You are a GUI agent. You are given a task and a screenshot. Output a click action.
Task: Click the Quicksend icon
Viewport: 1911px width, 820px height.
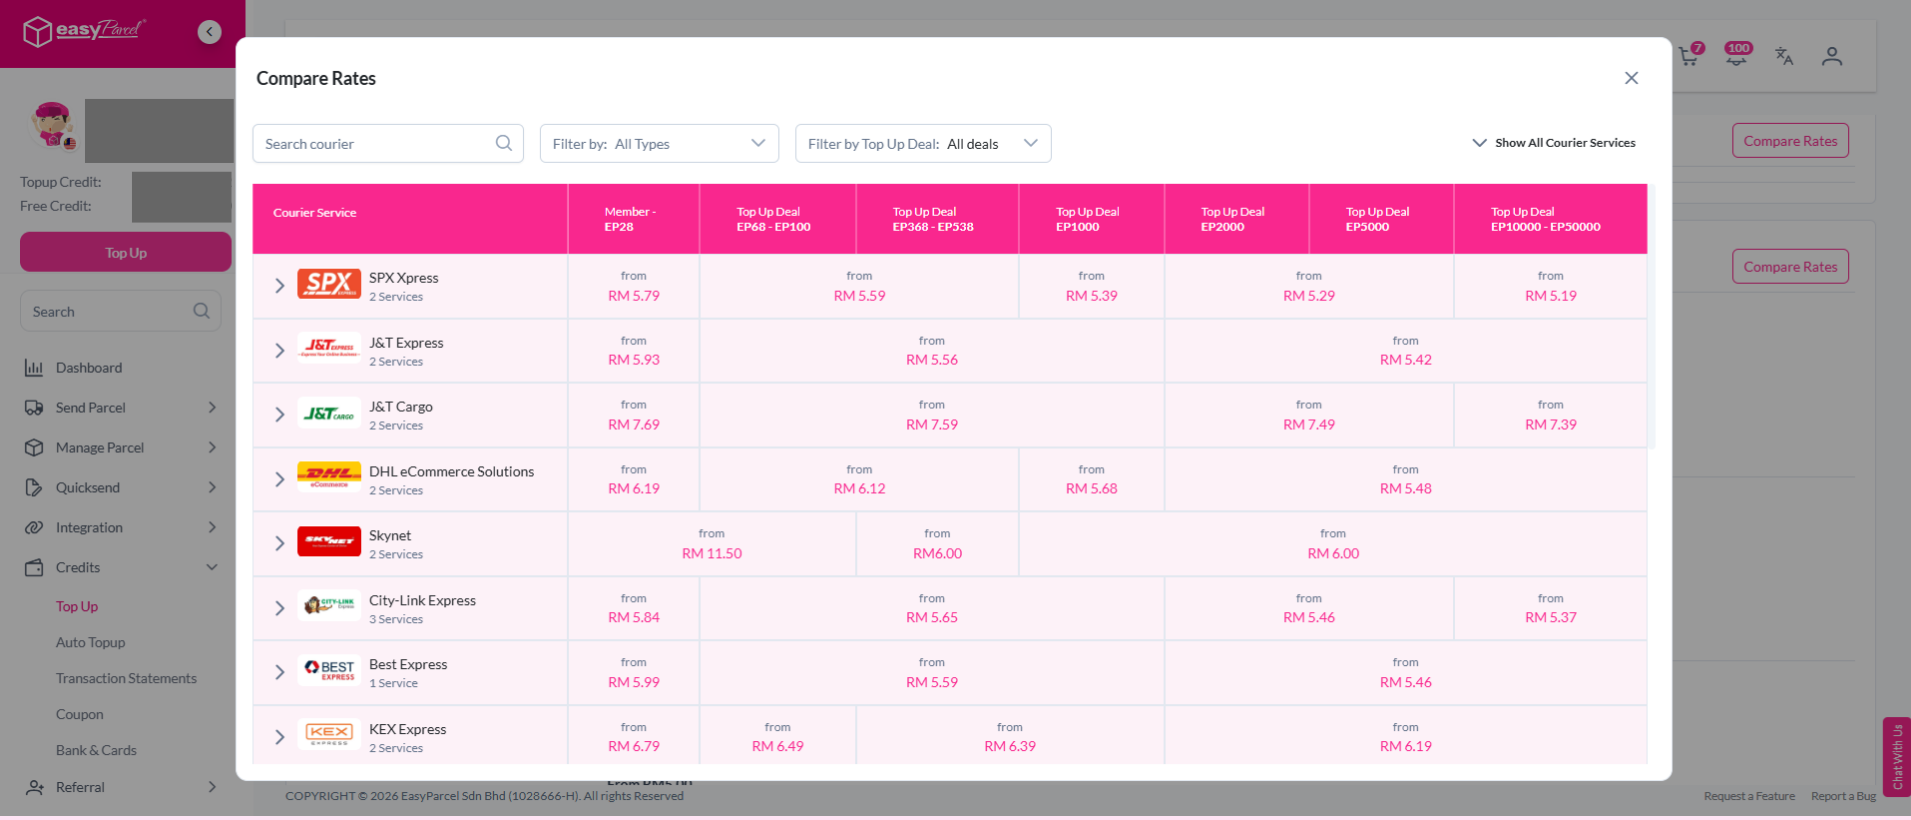(34, 488)
